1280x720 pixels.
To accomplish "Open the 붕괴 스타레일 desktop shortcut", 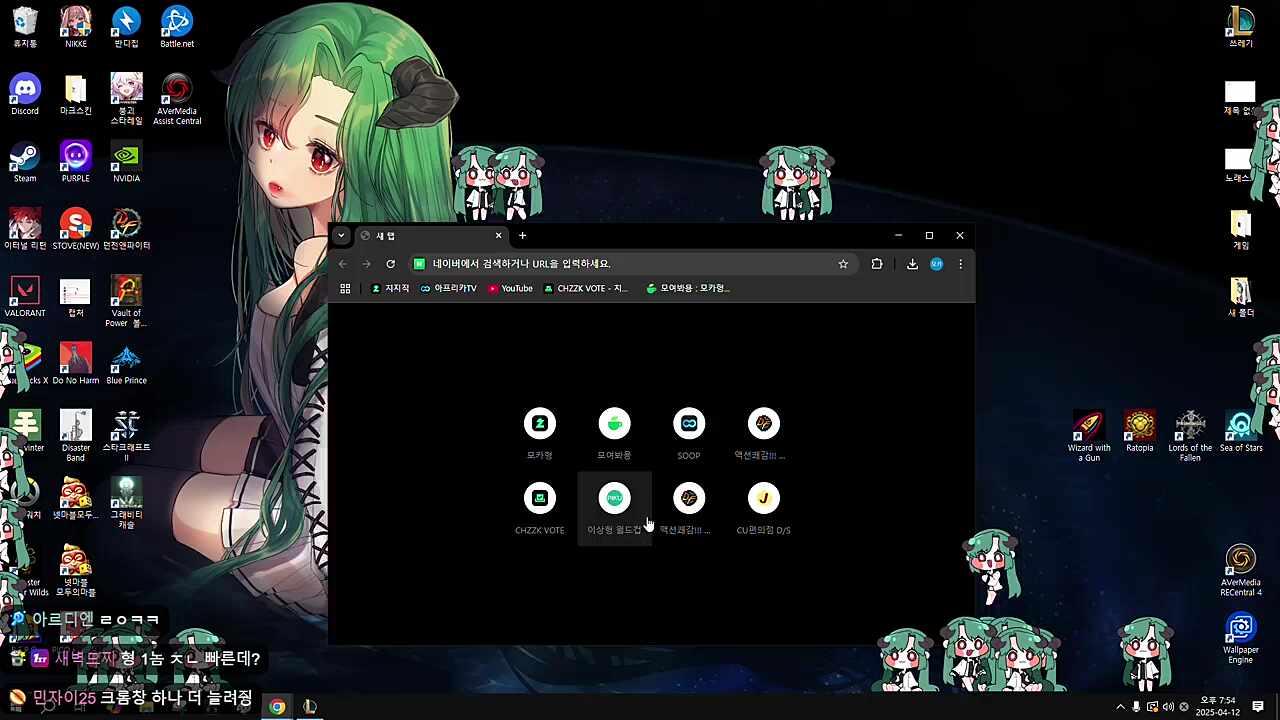I will click(x=126, y=99).
